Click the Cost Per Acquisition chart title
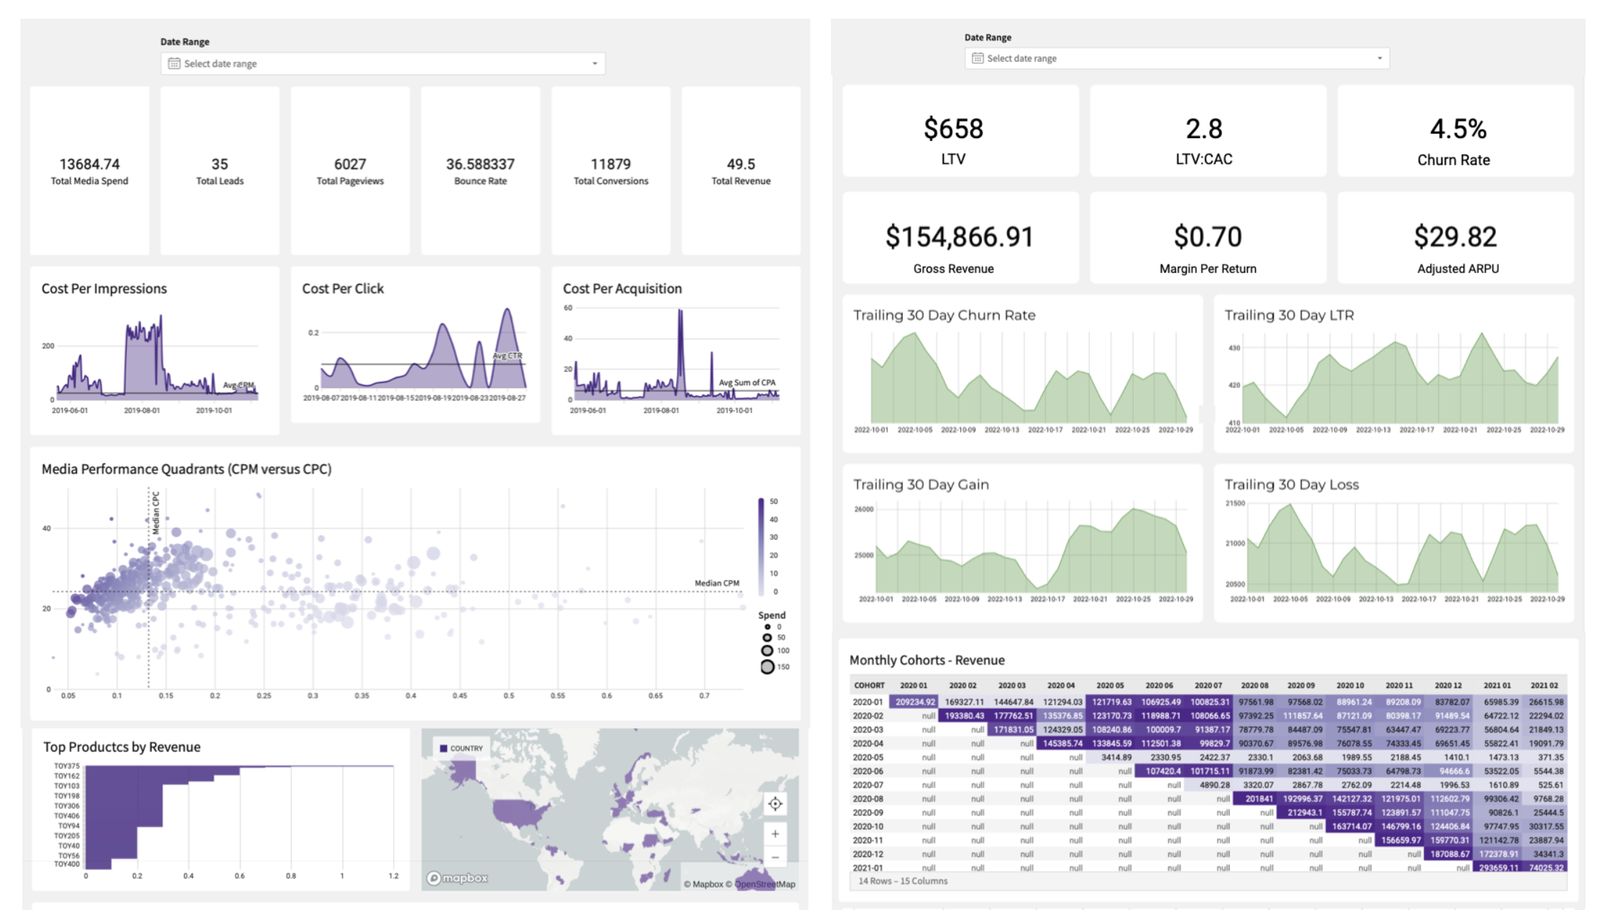 [x=622, y=289]
